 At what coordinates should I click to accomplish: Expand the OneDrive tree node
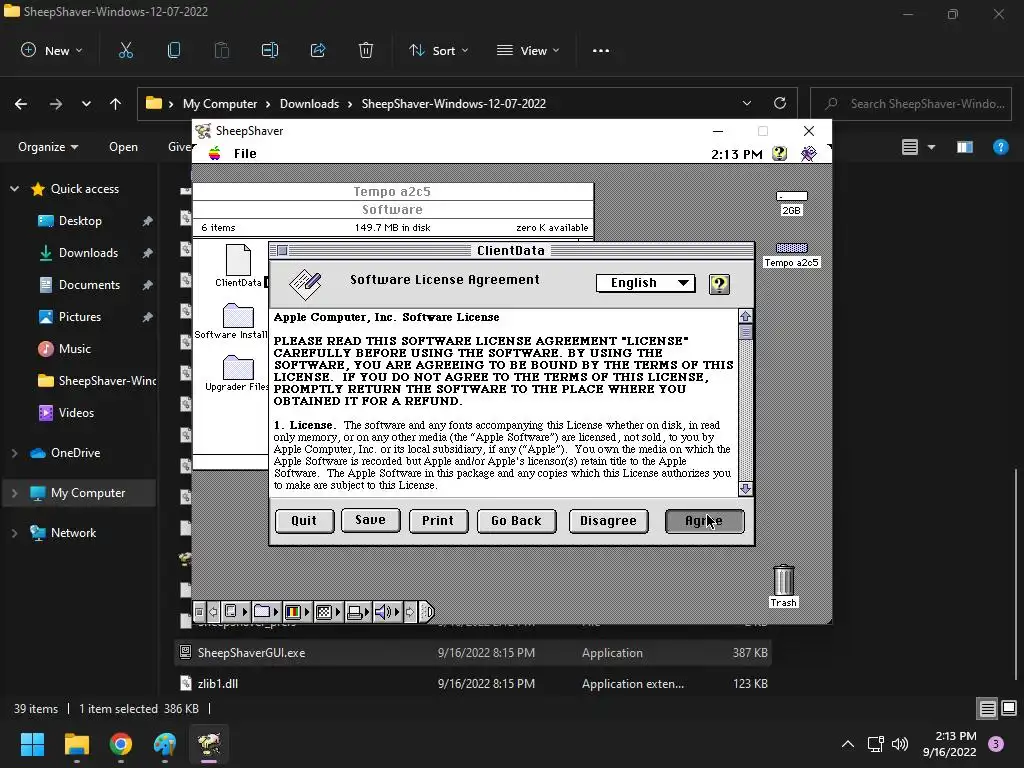click(x=14, y=453)
